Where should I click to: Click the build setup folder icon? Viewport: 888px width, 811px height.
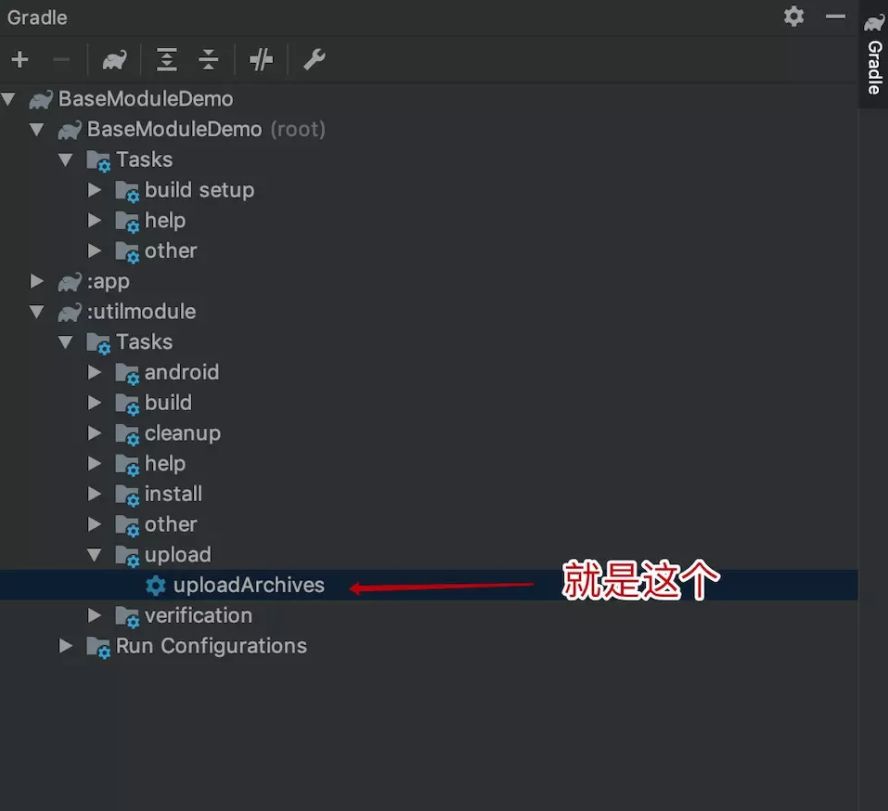[127, 192]
